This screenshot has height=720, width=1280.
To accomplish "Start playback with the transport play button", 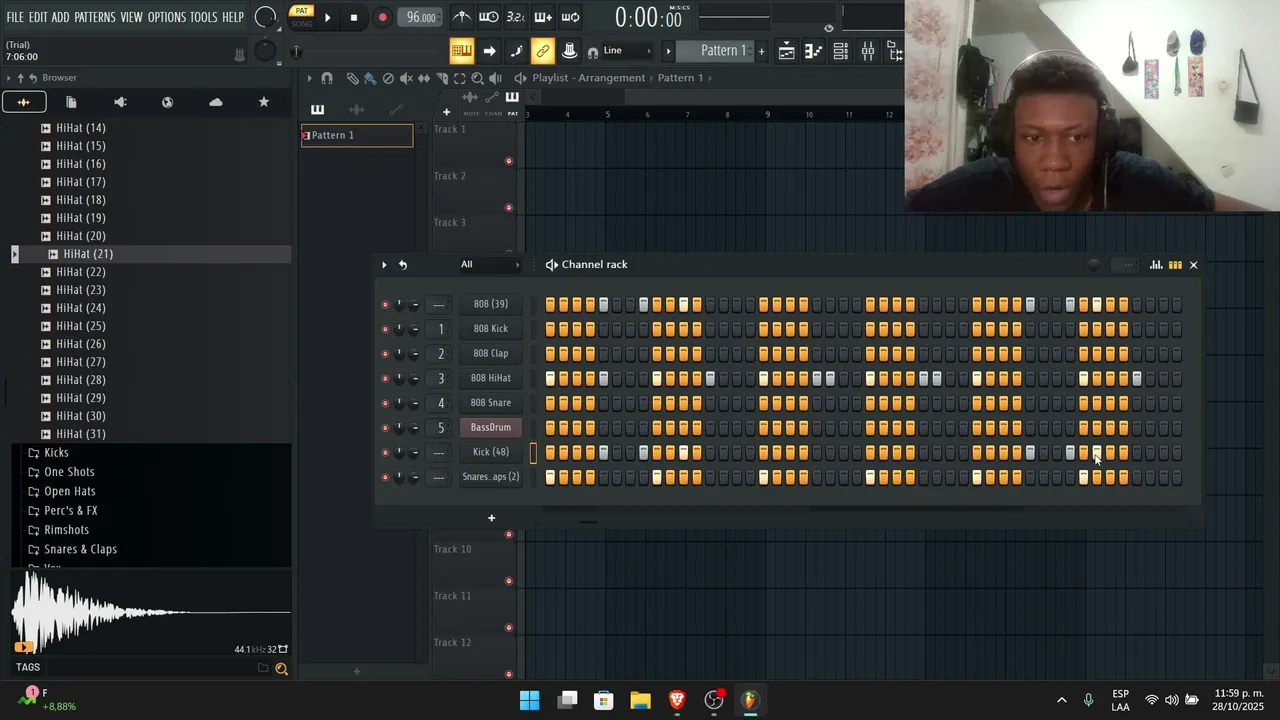I will point(327,17).
